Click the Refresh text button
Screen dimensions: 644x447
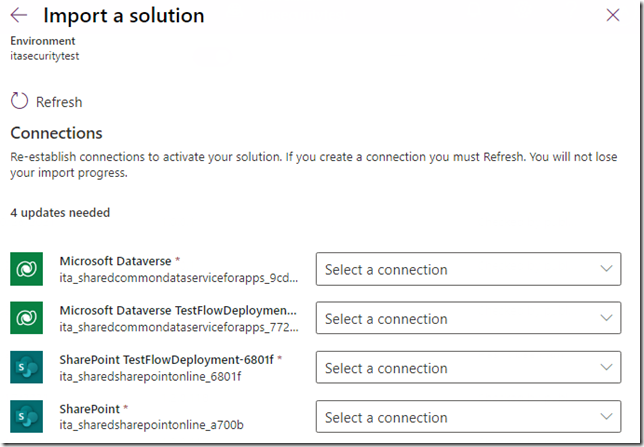[59, 102]
